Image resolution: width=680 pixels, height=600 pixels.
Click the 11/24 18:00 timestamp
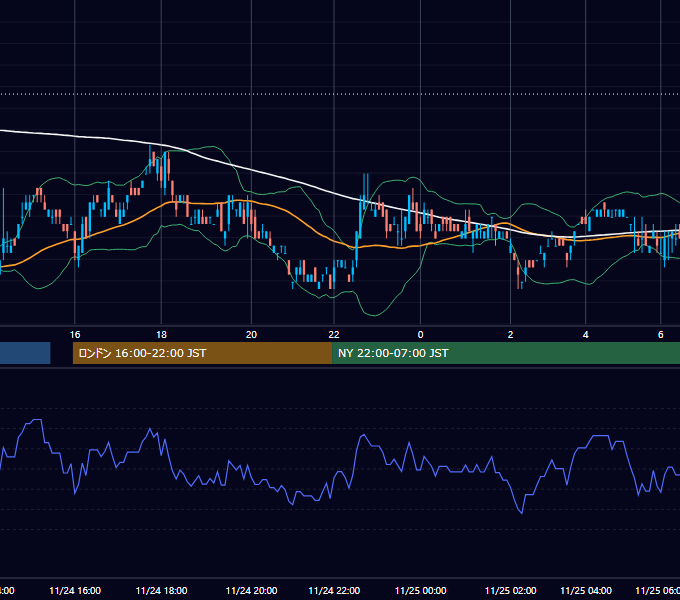(x=161, y=590)
